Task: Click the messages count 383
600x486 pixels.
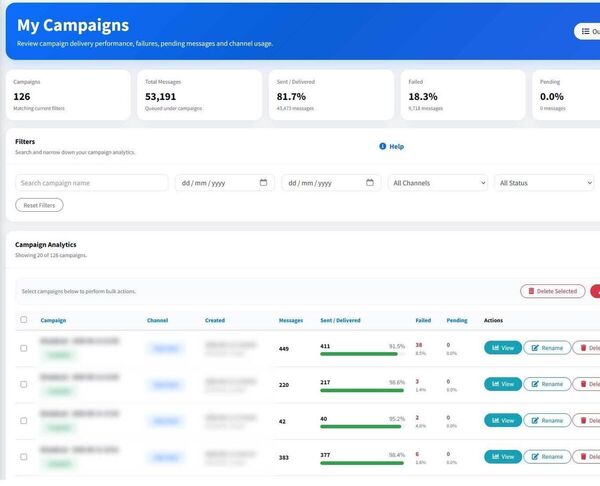Action: click(284, 458)
